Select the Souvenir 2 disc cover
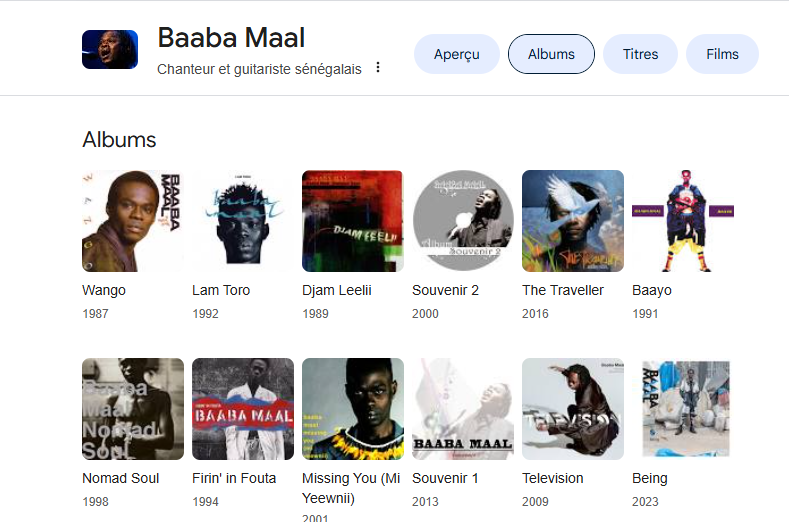This screenshot has height=522, width=789. pyautogui.click(x=463, y=221)
